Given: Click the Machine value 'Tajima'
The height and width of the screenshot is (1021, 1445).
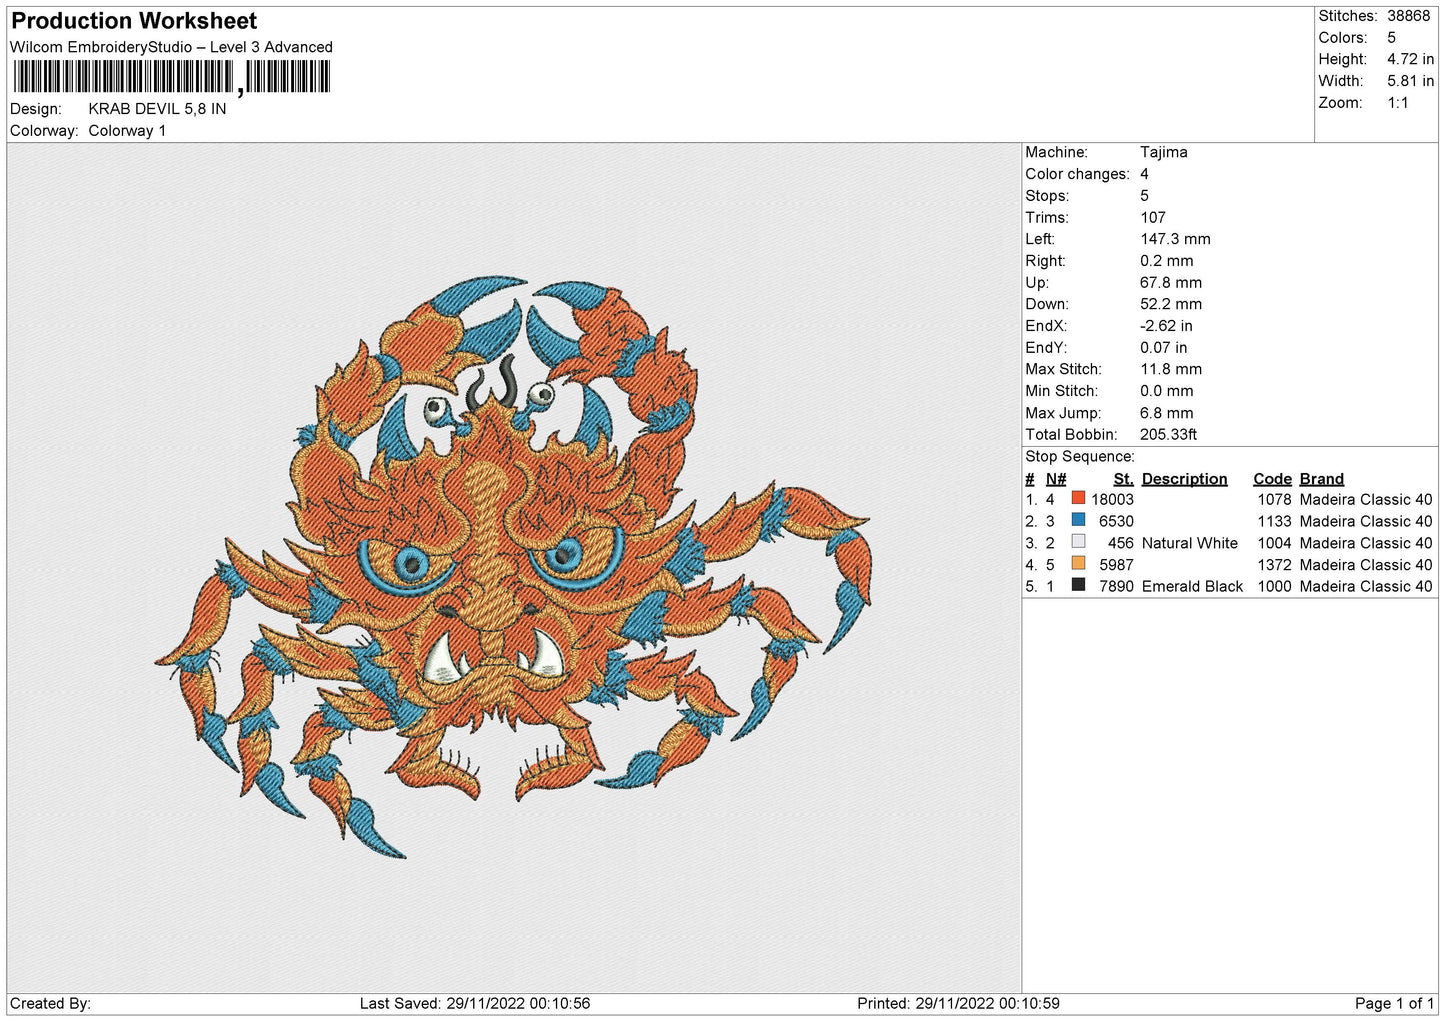Looking at the screenshot, I should 1164,152.
